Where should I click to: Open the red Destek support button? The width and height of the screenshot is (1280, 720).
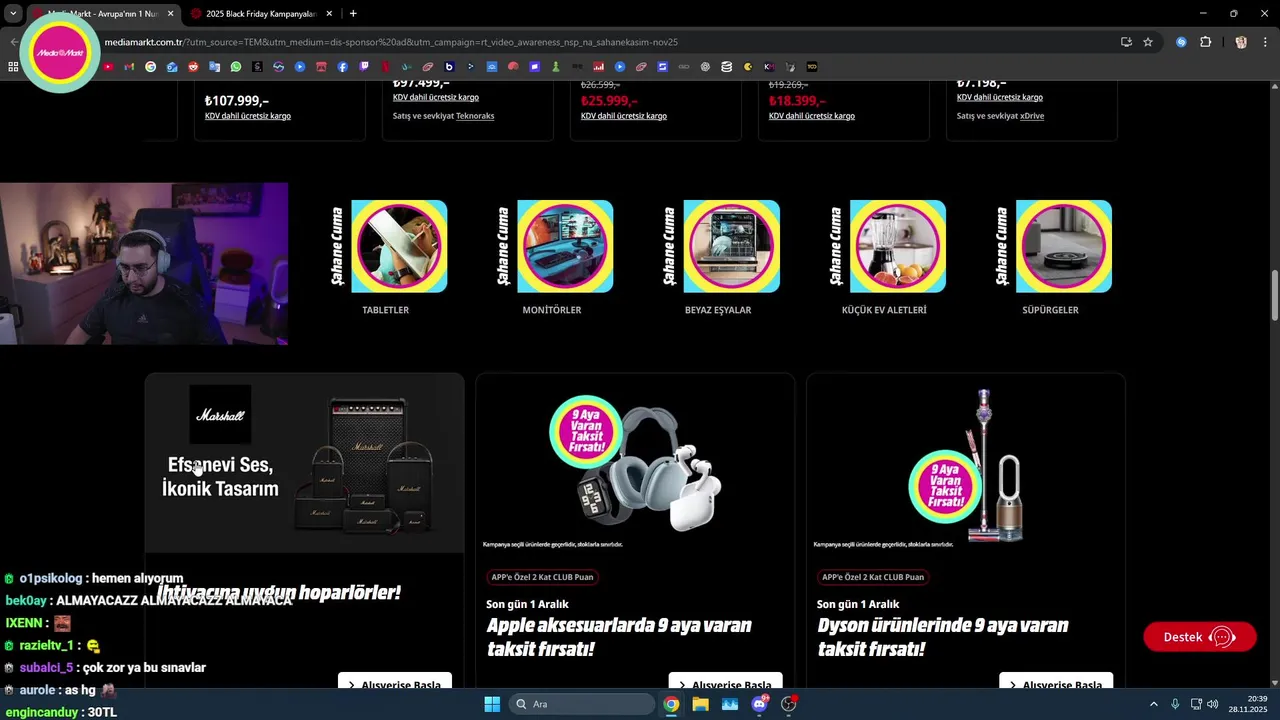pyautogui.click(x=1200, y=637)
